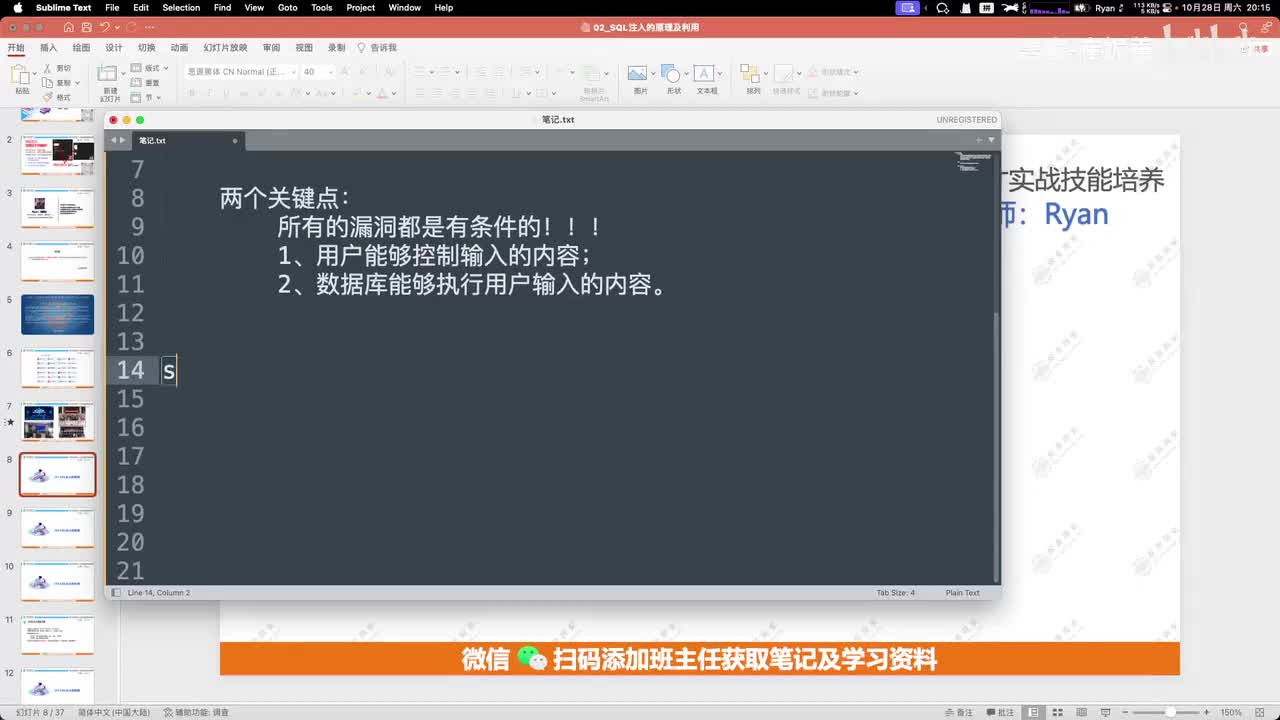1280x720 pixels.
Task: Click the Sublime tab forward arrow
Action: click(x=124, y=140)
